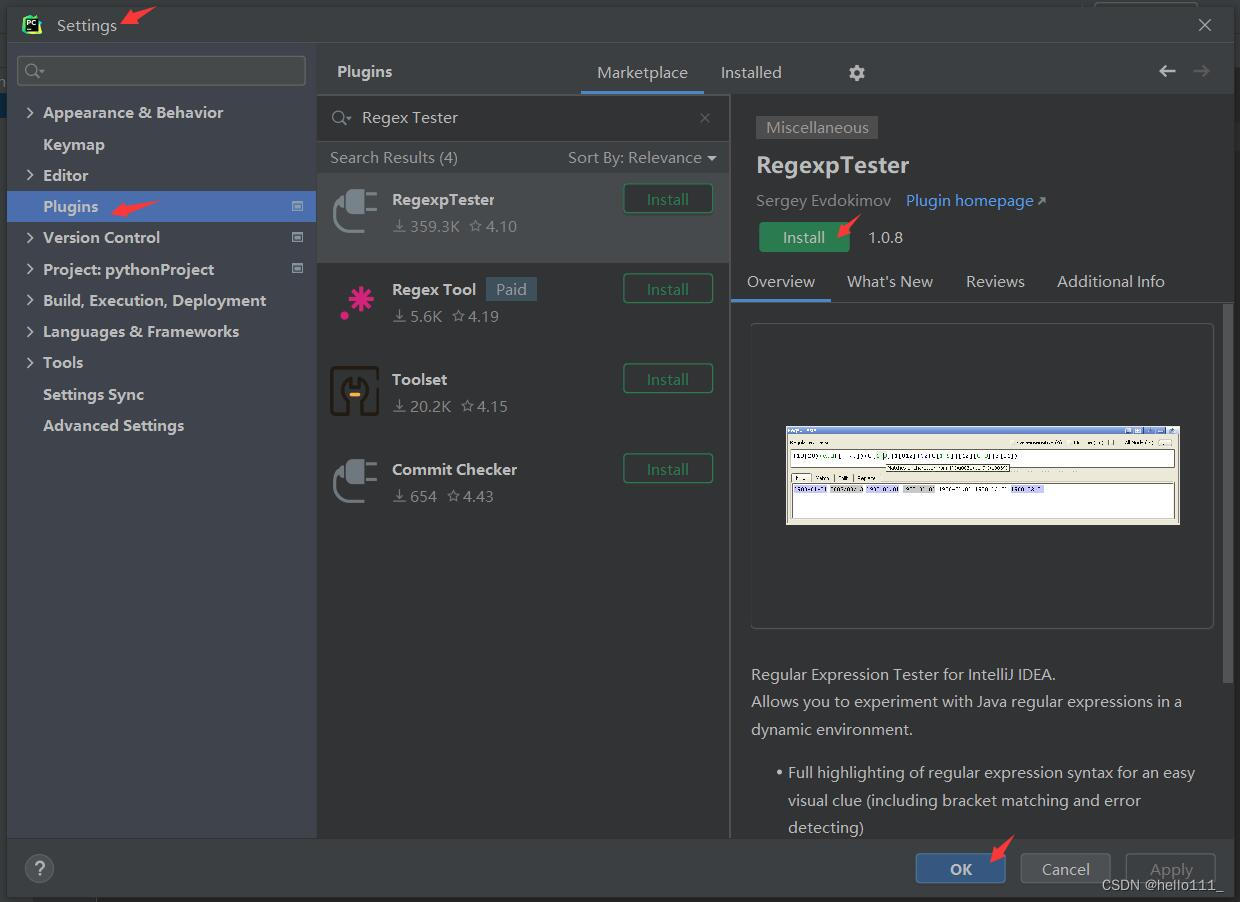
Task: Open the Sort By: Relevance dropdown
Action: click(x=642, y=158)
